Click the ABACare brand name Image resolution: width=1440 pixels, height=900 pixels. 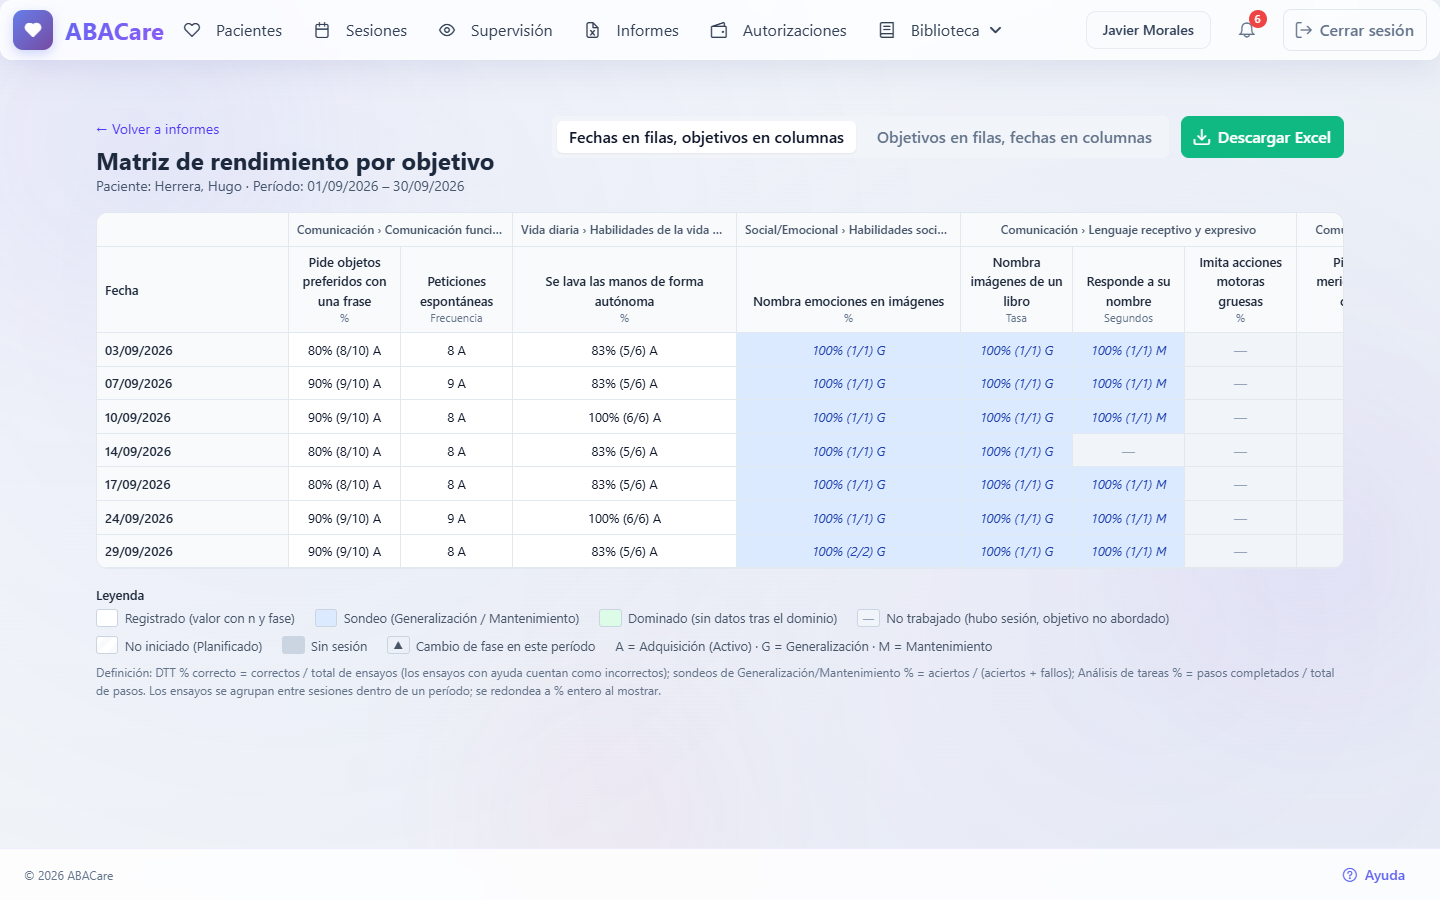coord(114,31)
